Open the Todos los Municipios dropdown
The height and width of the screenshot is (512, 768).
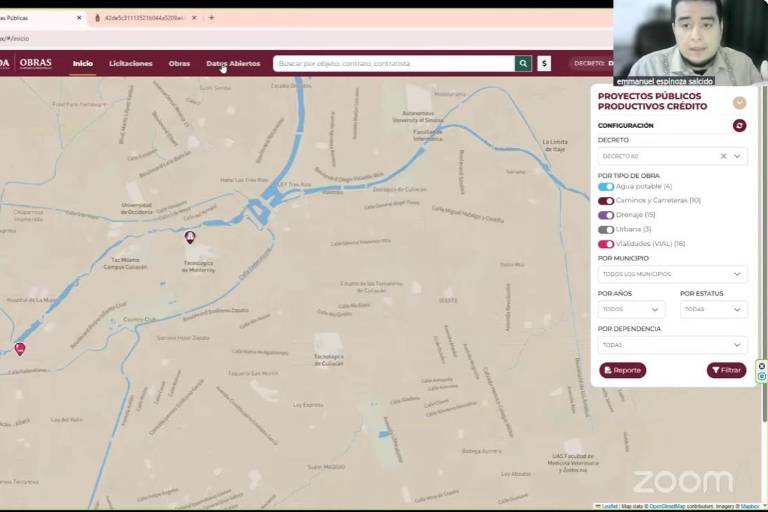tap(672, 274)
